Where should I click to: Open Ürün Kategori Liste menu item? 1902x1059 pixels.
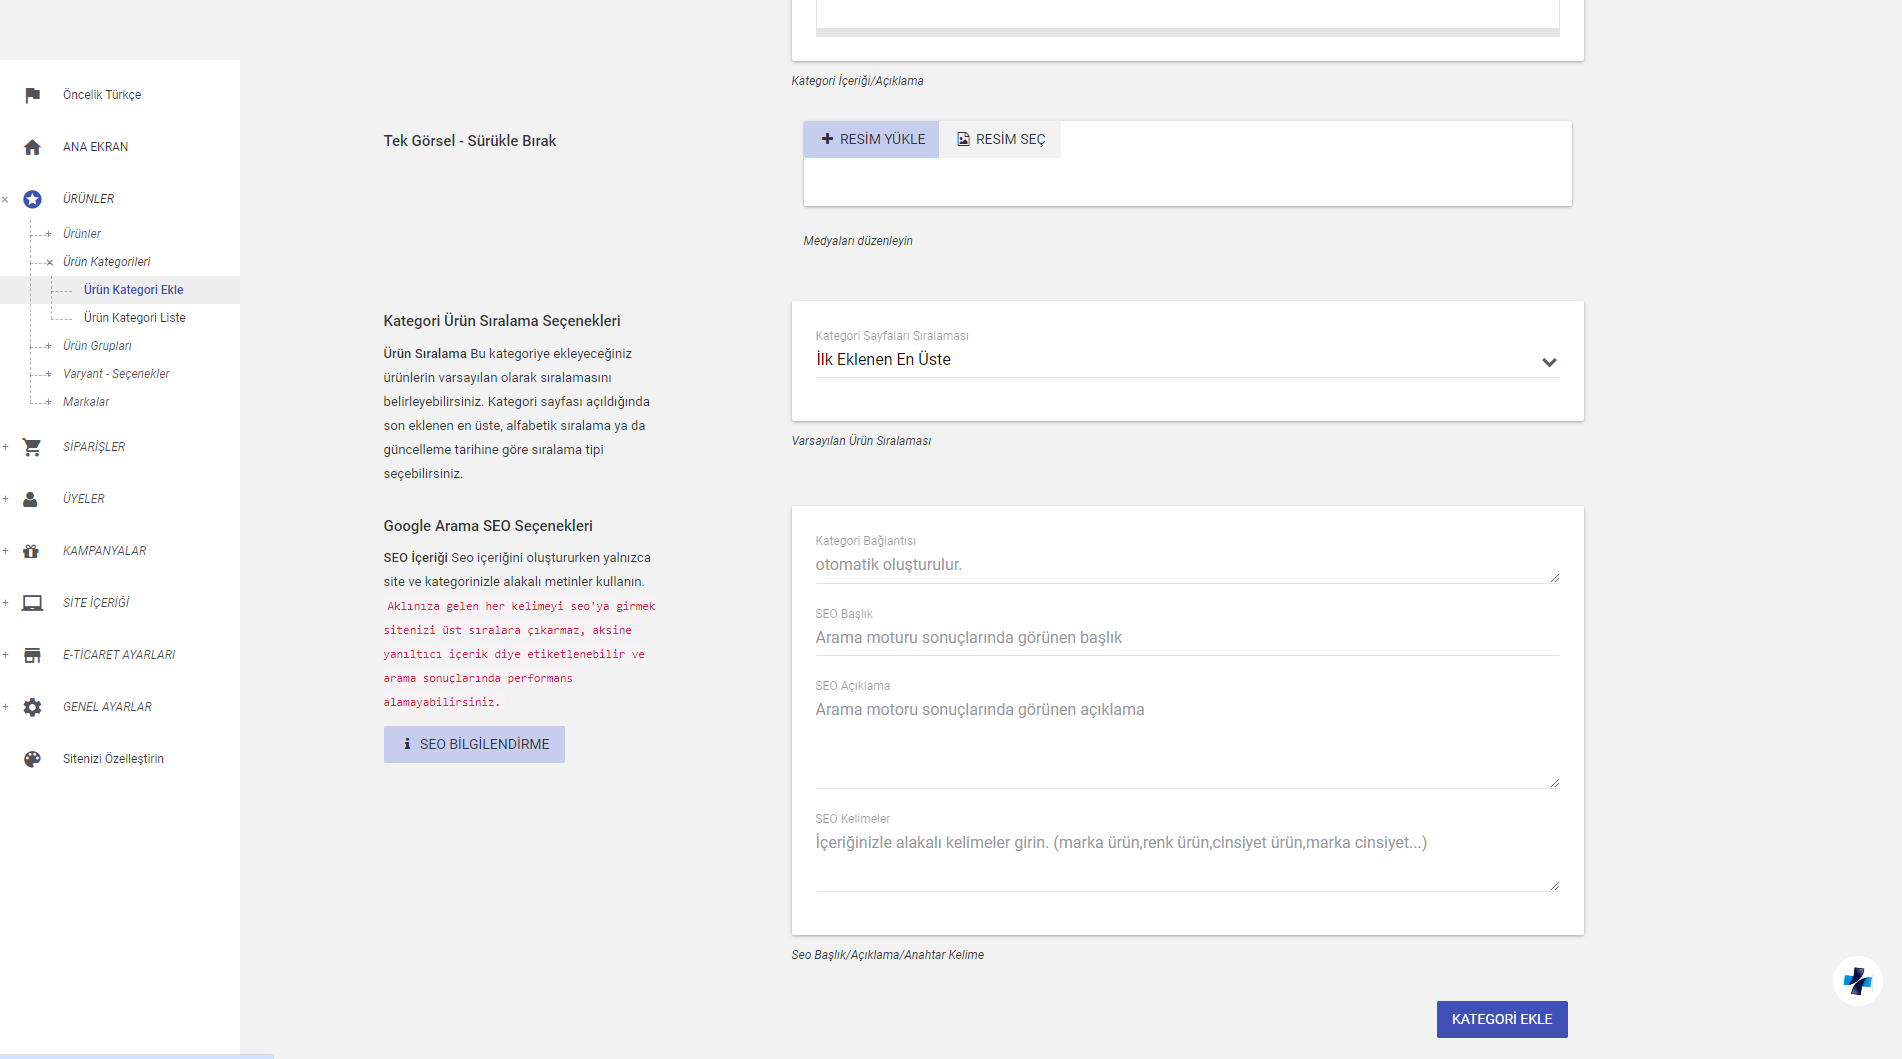coord(134,318)
